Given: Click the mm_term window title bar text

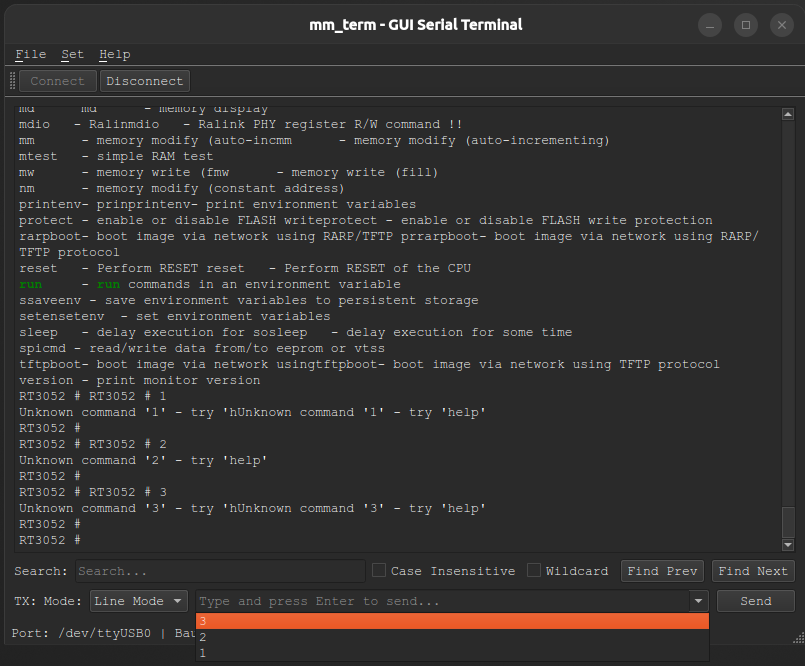Looking at the screenshot, I should (415, 25).
